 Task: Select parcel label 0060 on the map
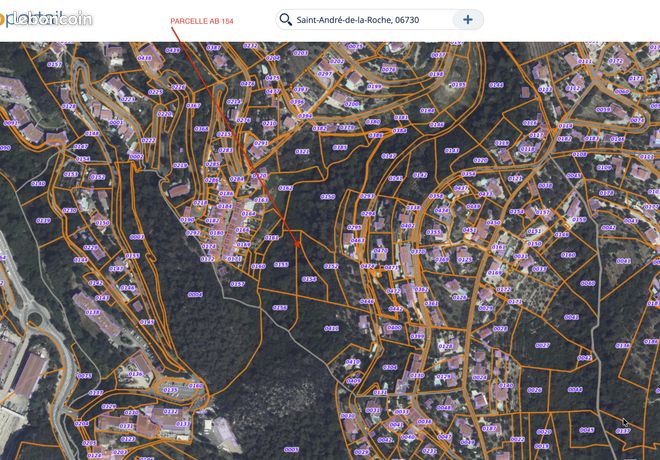588,284
